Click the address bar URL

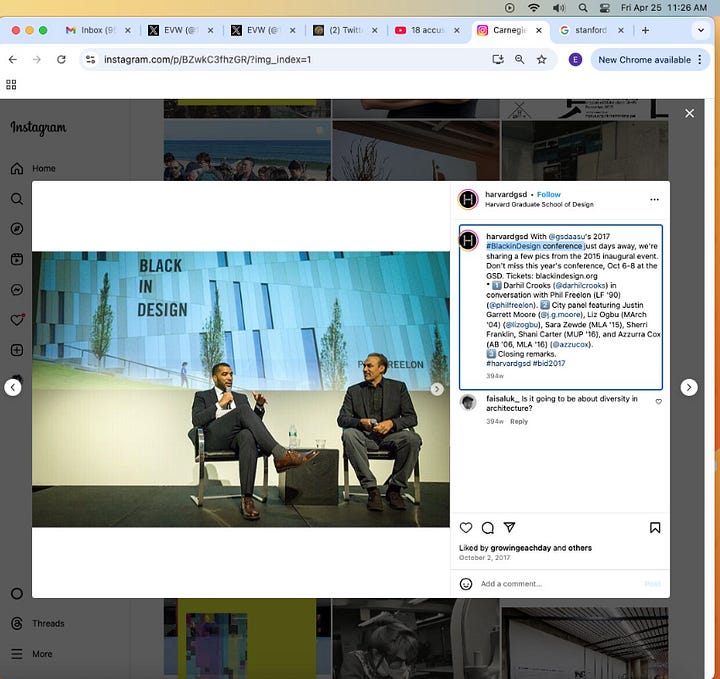207,60
